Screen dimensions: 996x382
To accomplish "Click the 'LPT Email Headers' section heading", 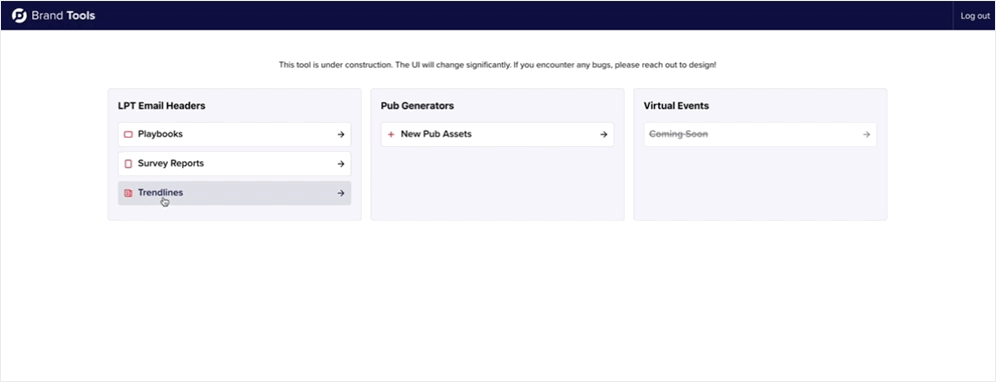I will tap(161, 106).
